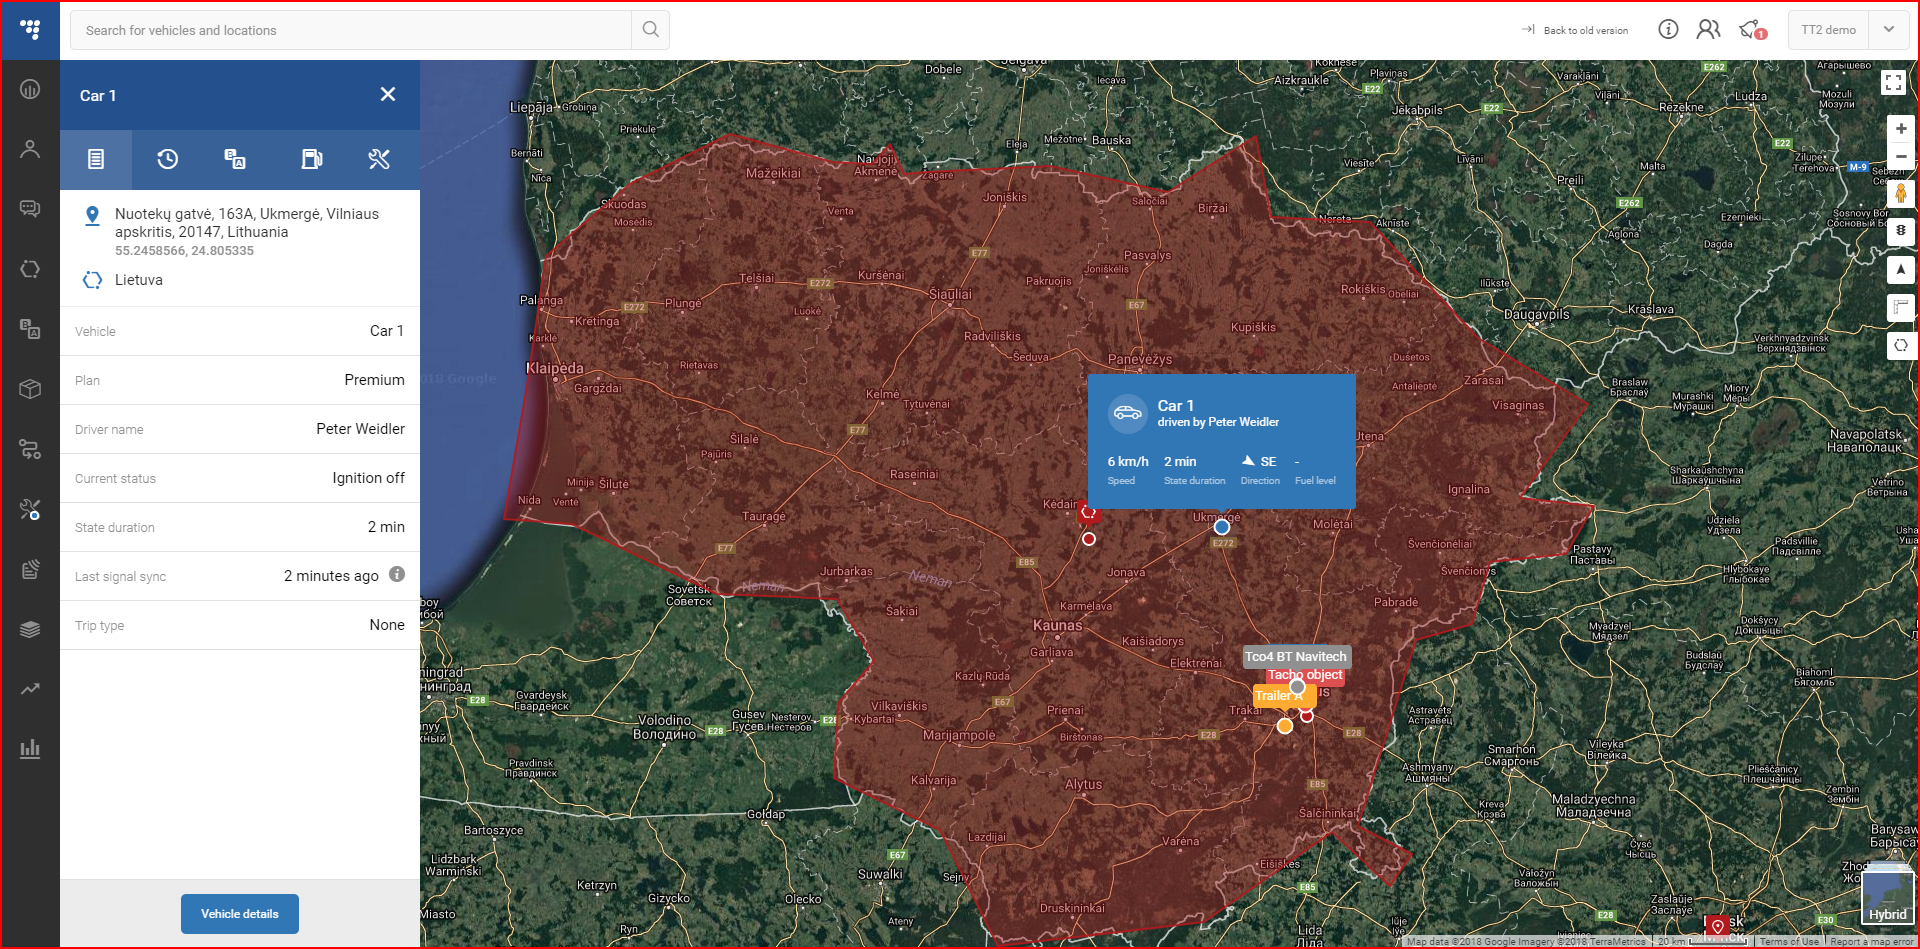The height and width of the screenshot is (949, 1920).
Task: Toggle the traffic light layer button
Action: 1901,230
